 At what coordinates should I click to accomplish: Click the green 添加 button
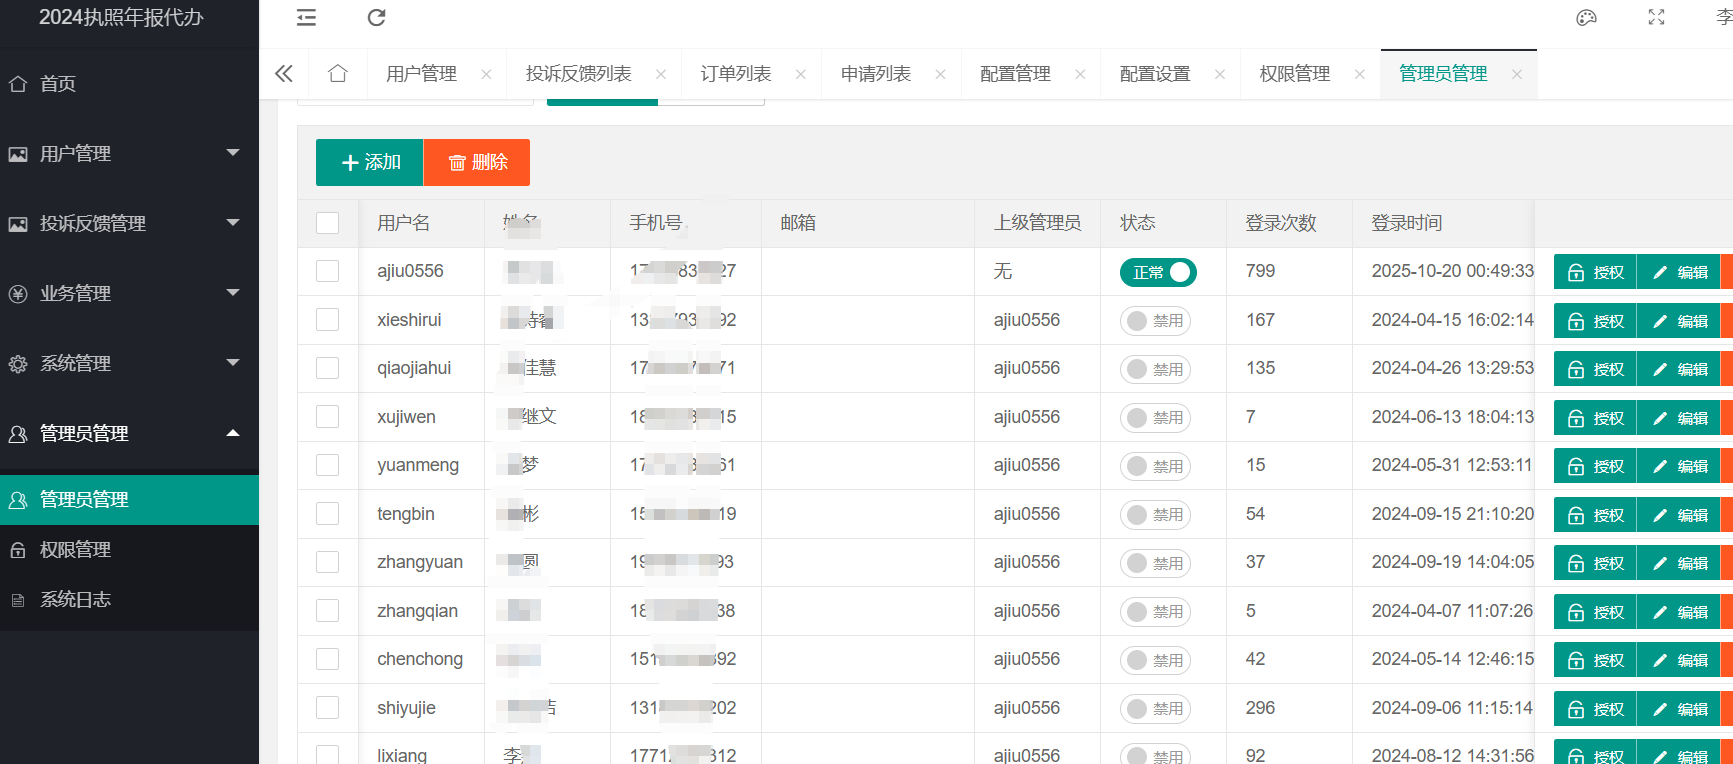370,163
